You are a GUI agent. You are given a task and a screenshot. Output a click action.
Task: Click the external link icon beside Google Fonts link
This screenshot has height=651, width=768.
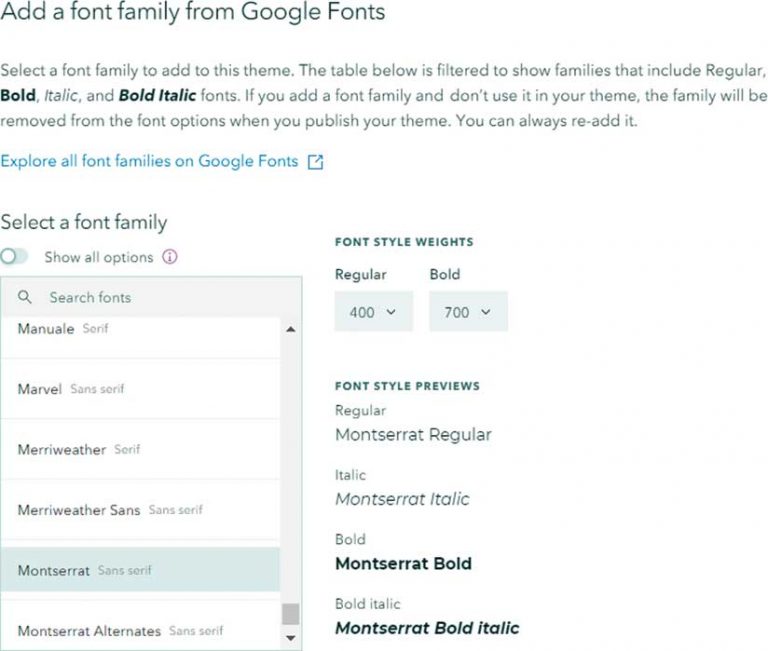pyautogui.click(x=315, y=162)
